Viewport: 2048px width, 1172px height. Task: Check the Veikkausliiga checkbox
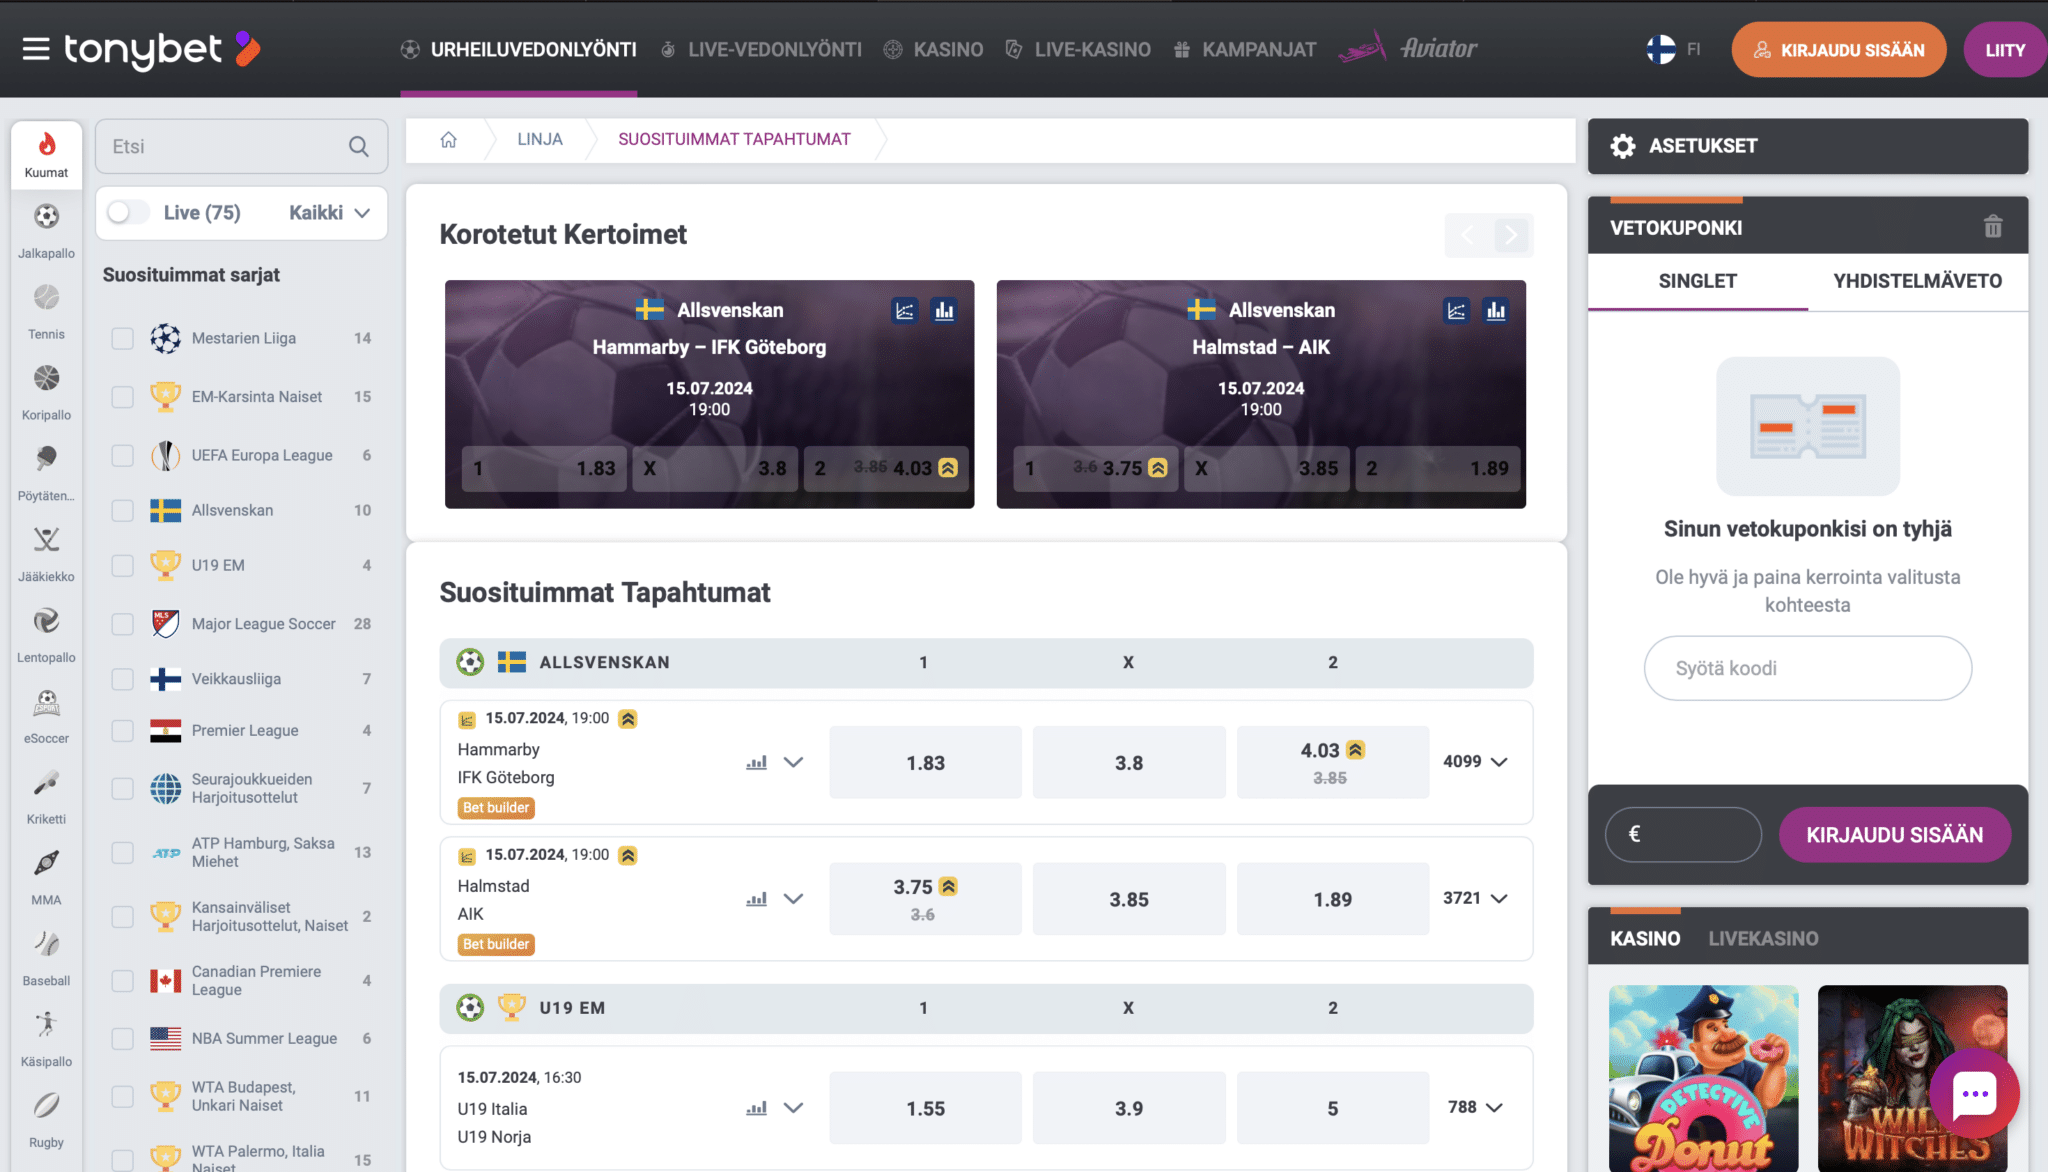(x=122, y=679)
